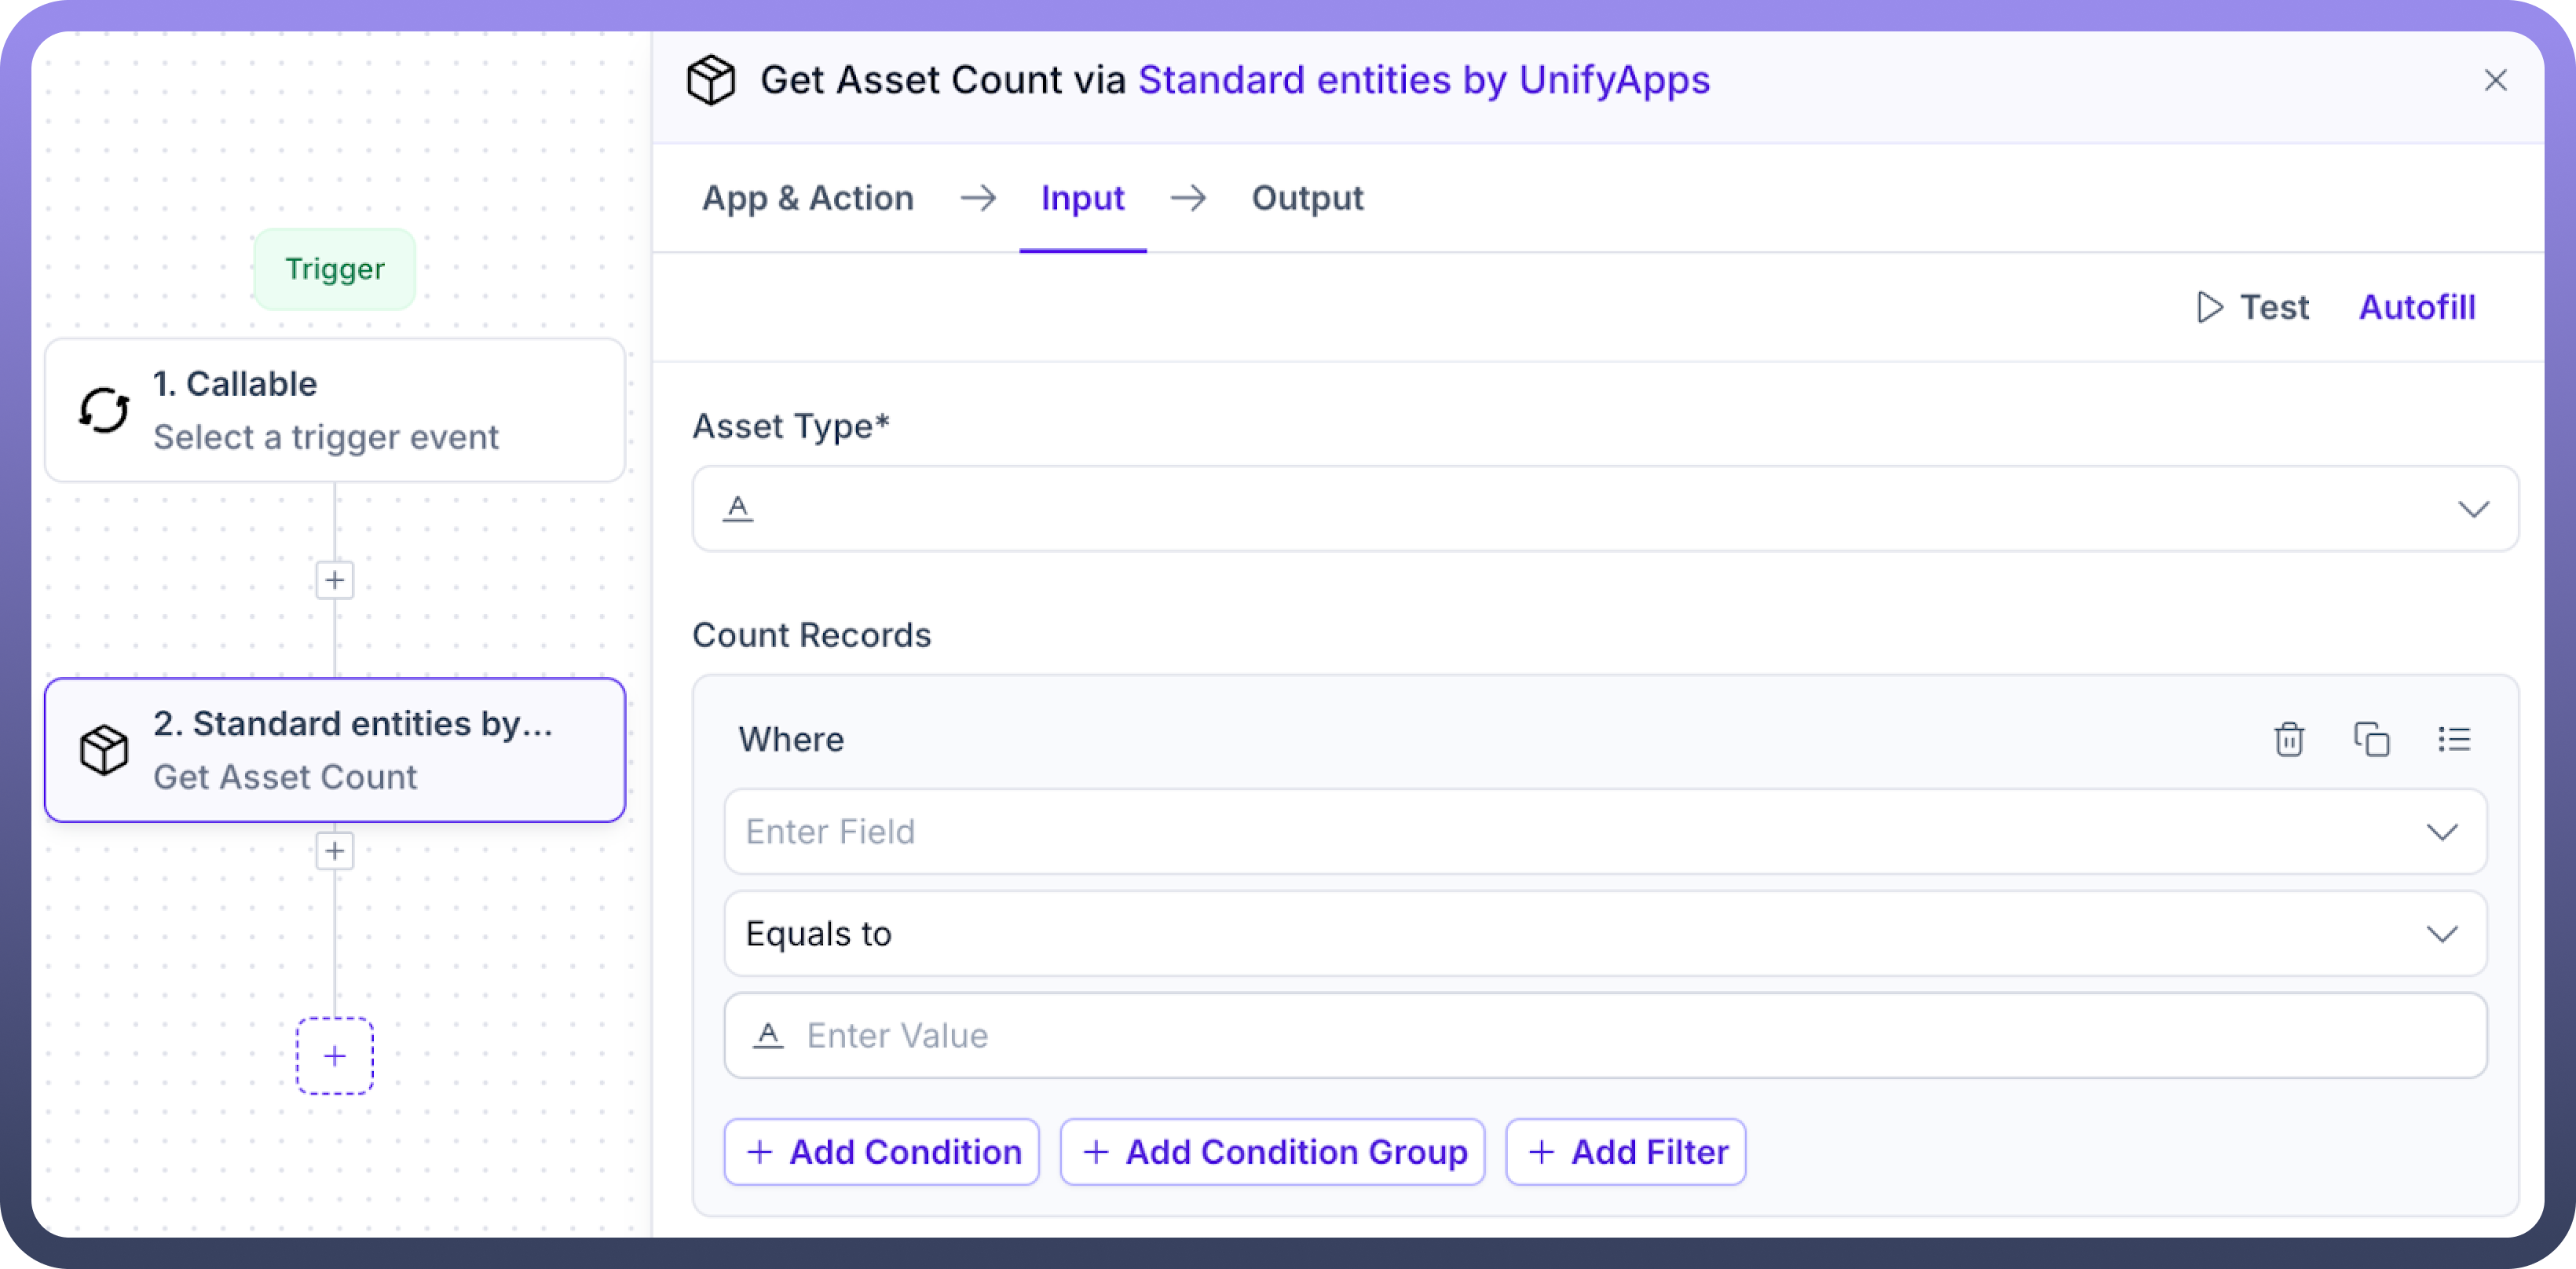Duplicate the Where condition group

[2371, 740]
